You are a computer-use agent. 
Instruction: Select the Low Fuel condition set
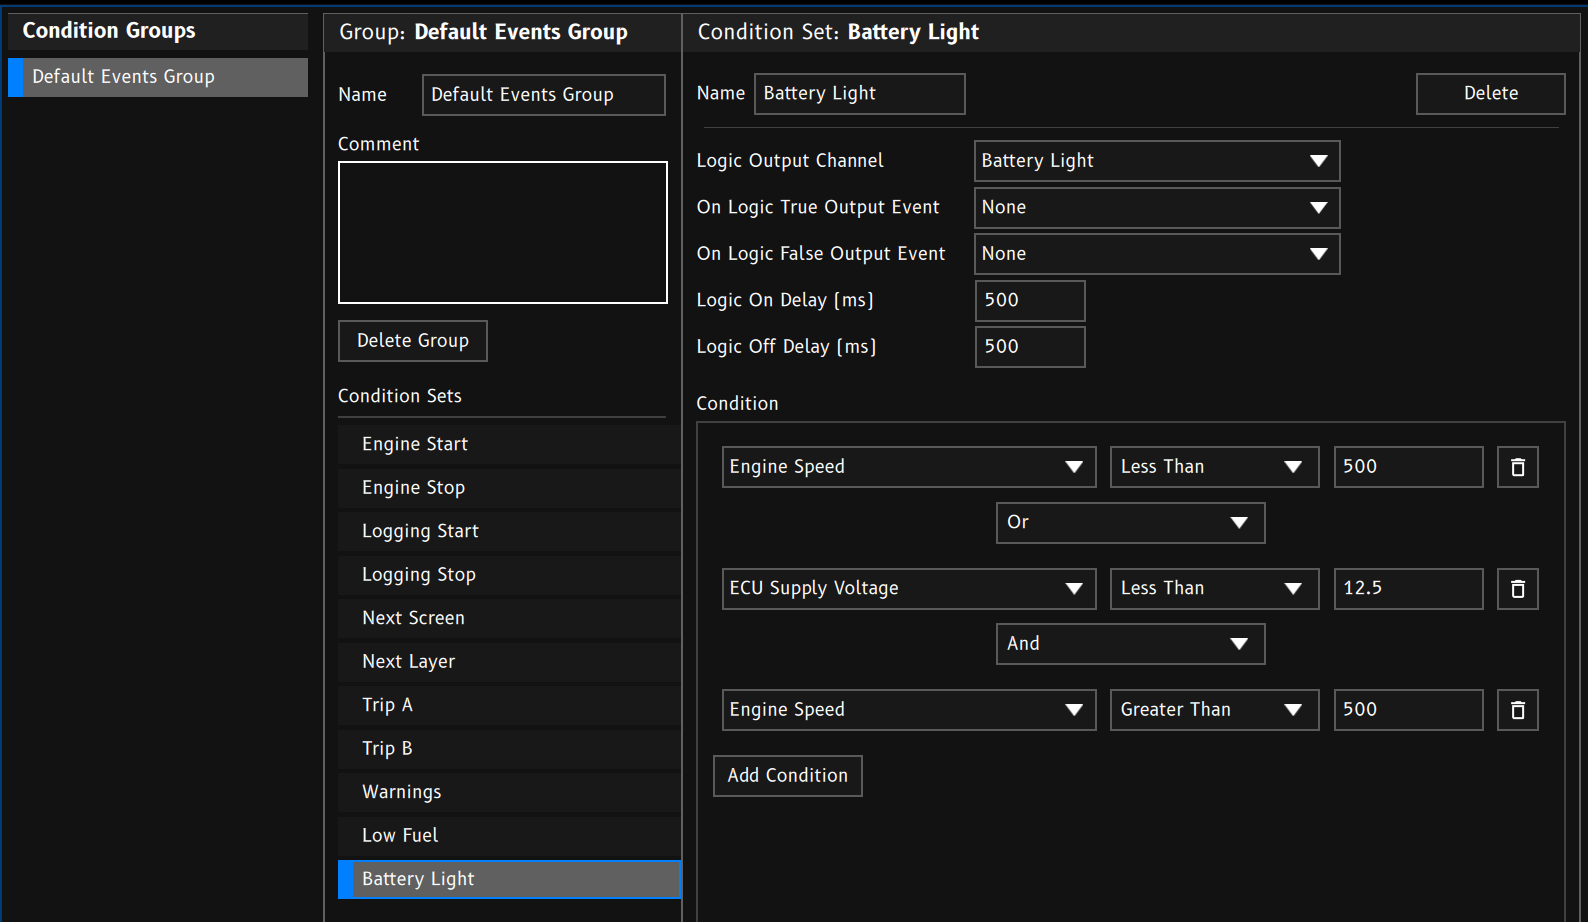click(509, 836)
